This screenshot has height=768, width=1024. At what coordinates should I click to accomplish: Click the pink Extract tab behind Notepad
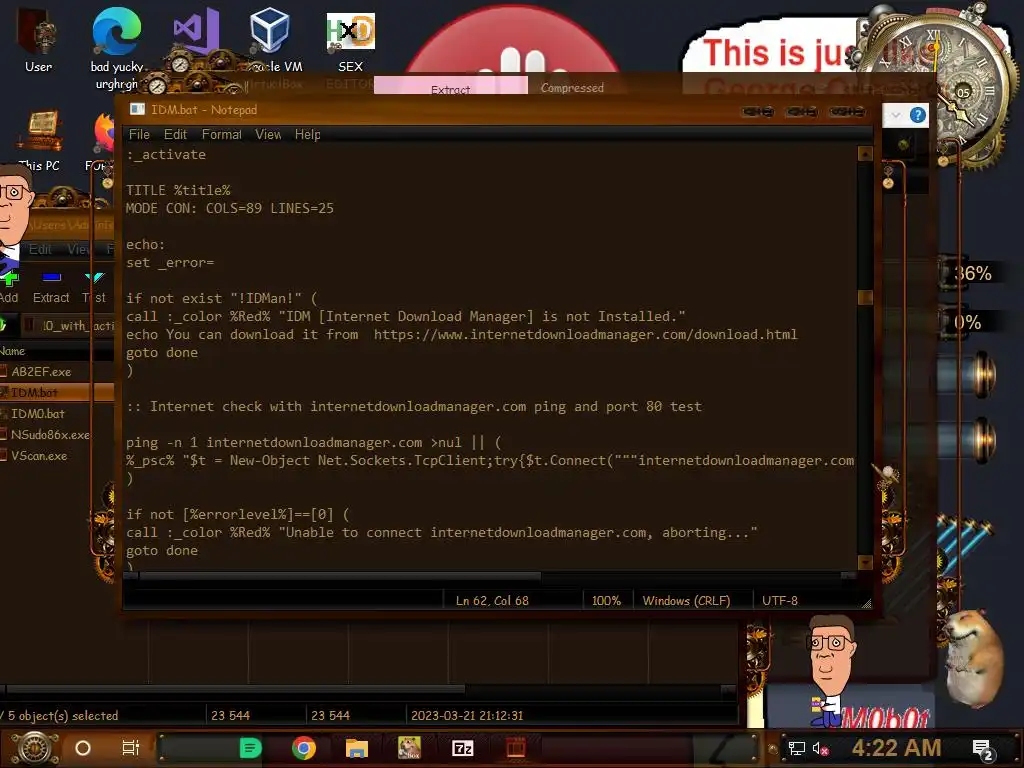[451, 87]
